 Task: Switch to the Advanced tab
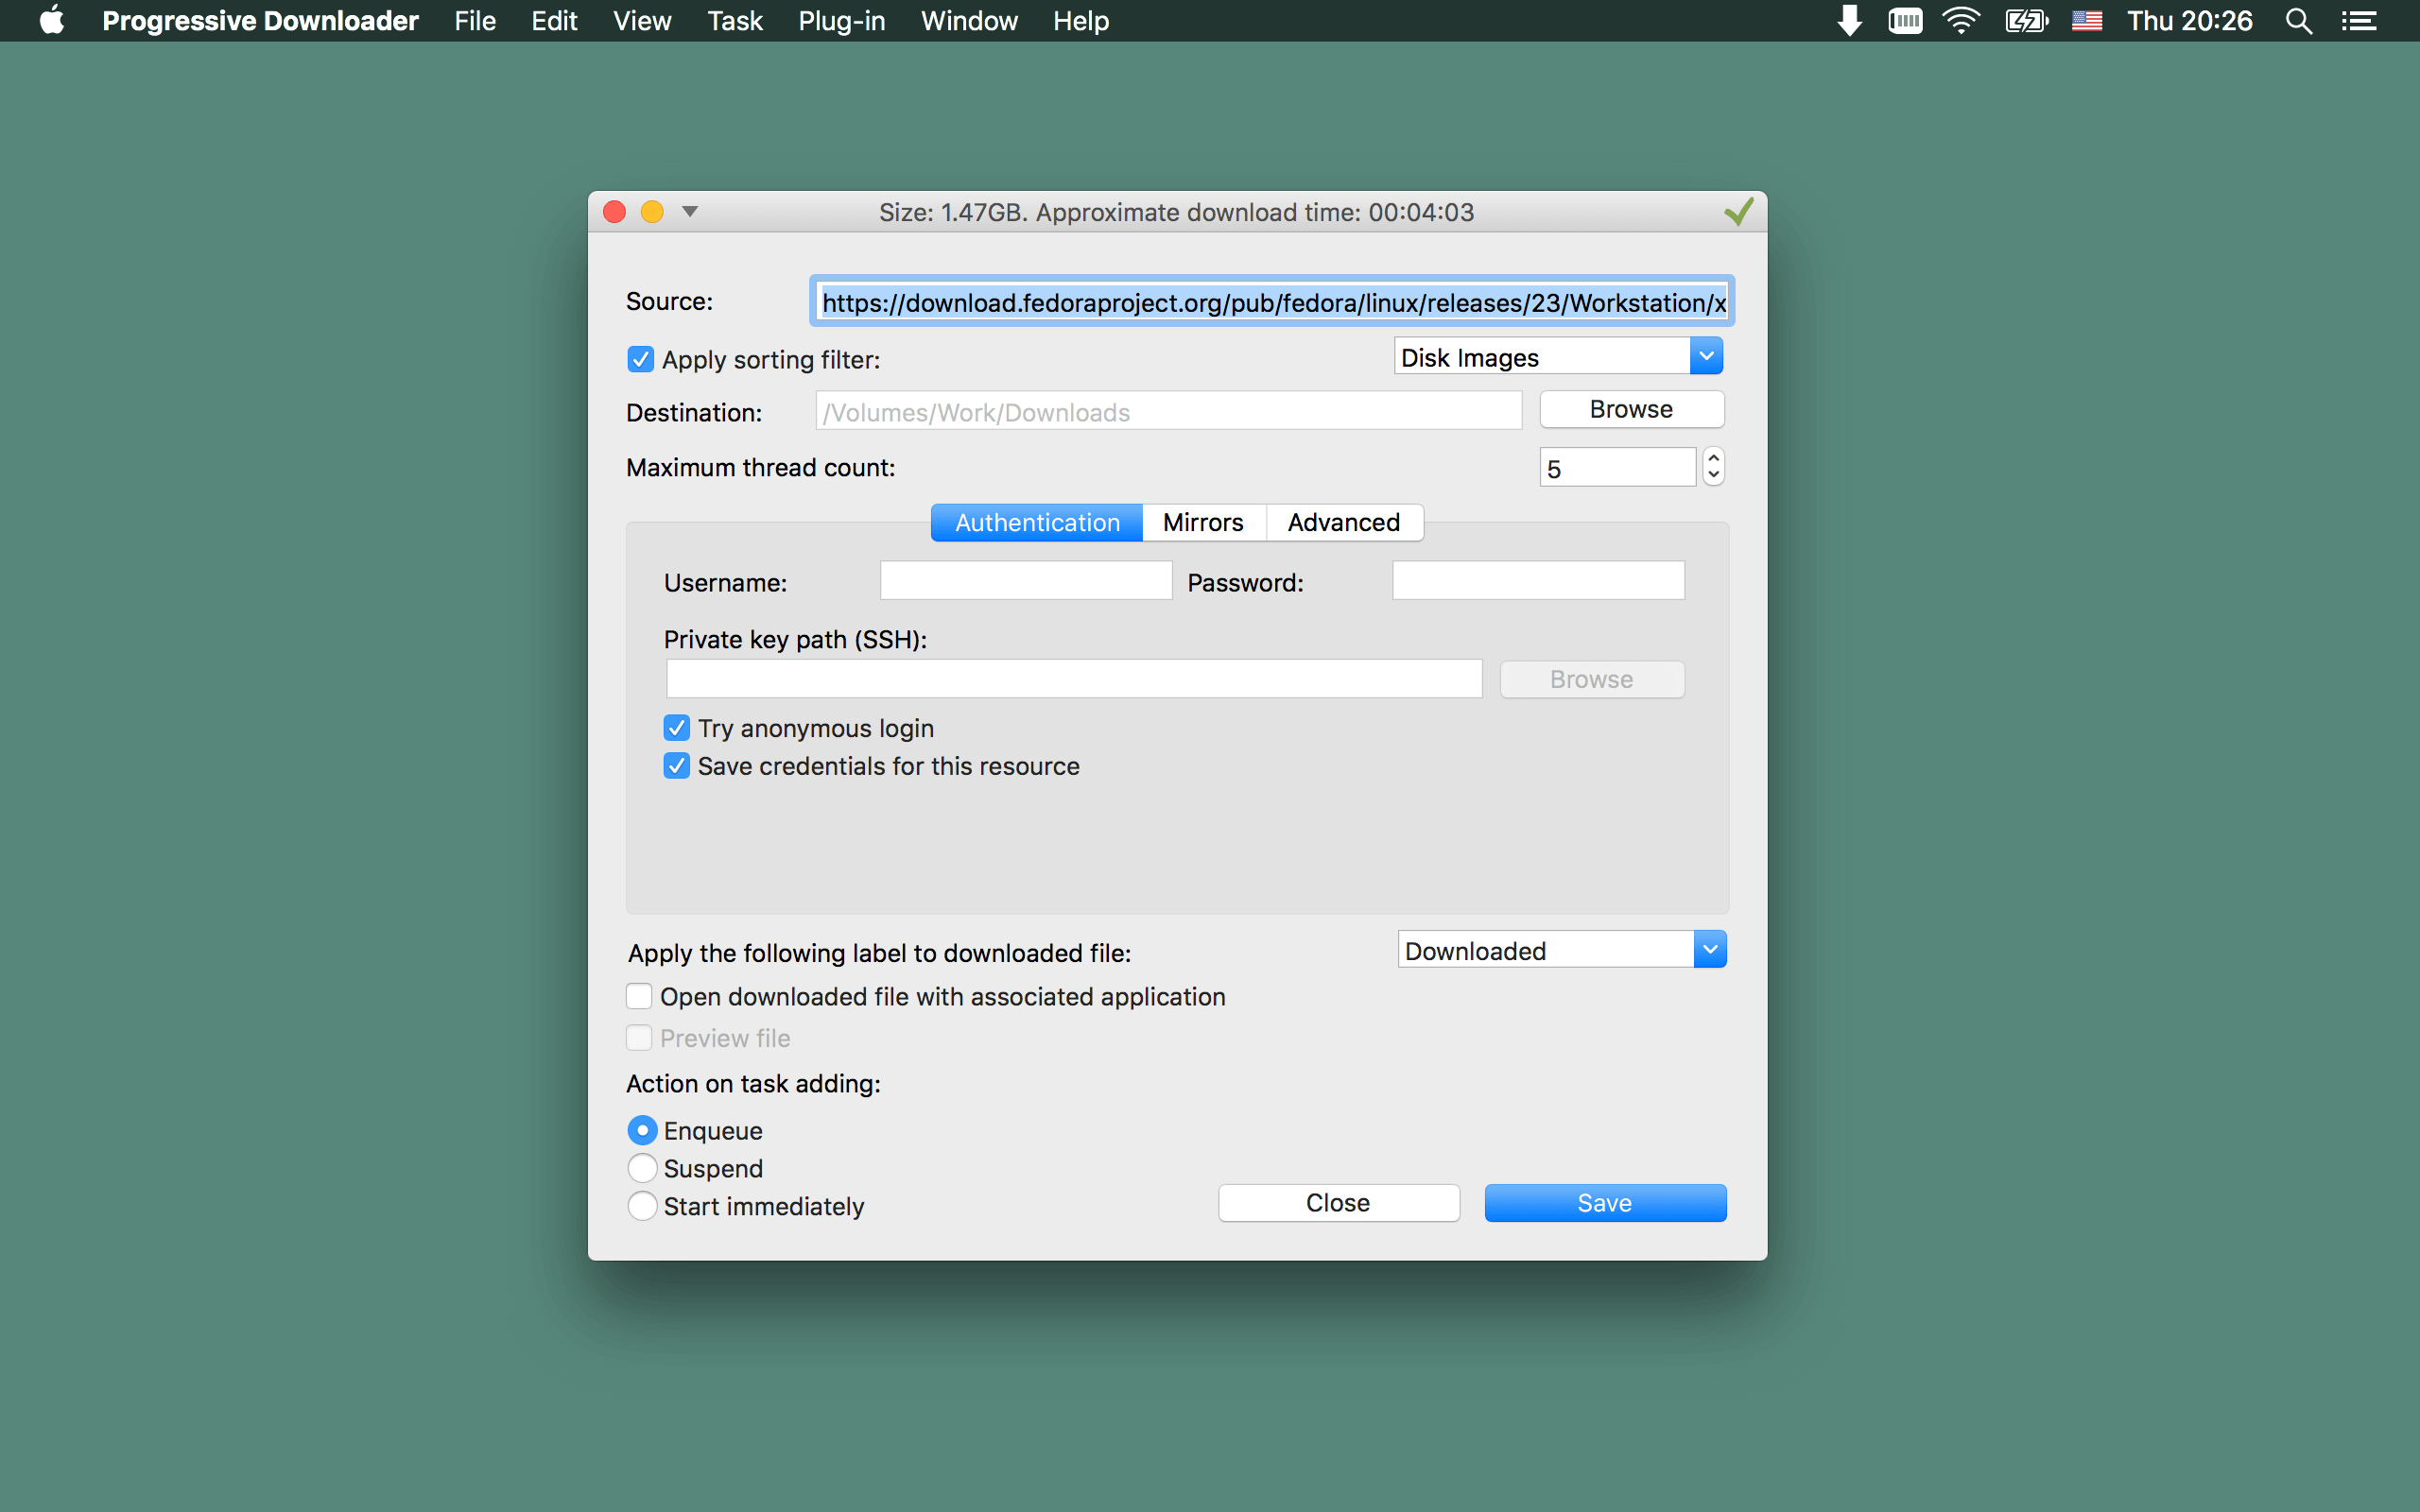click(1343, 522)
